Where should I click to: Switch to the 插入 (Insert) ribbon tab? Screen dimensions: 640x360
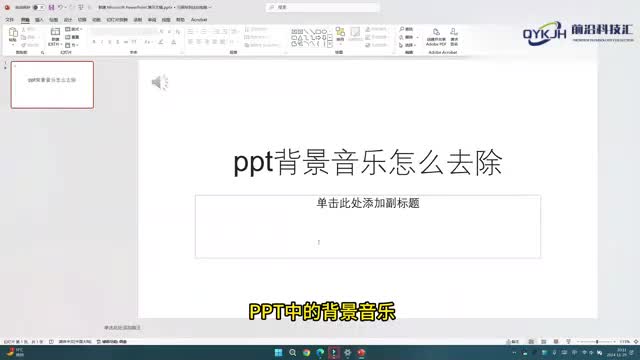[39, 20]
